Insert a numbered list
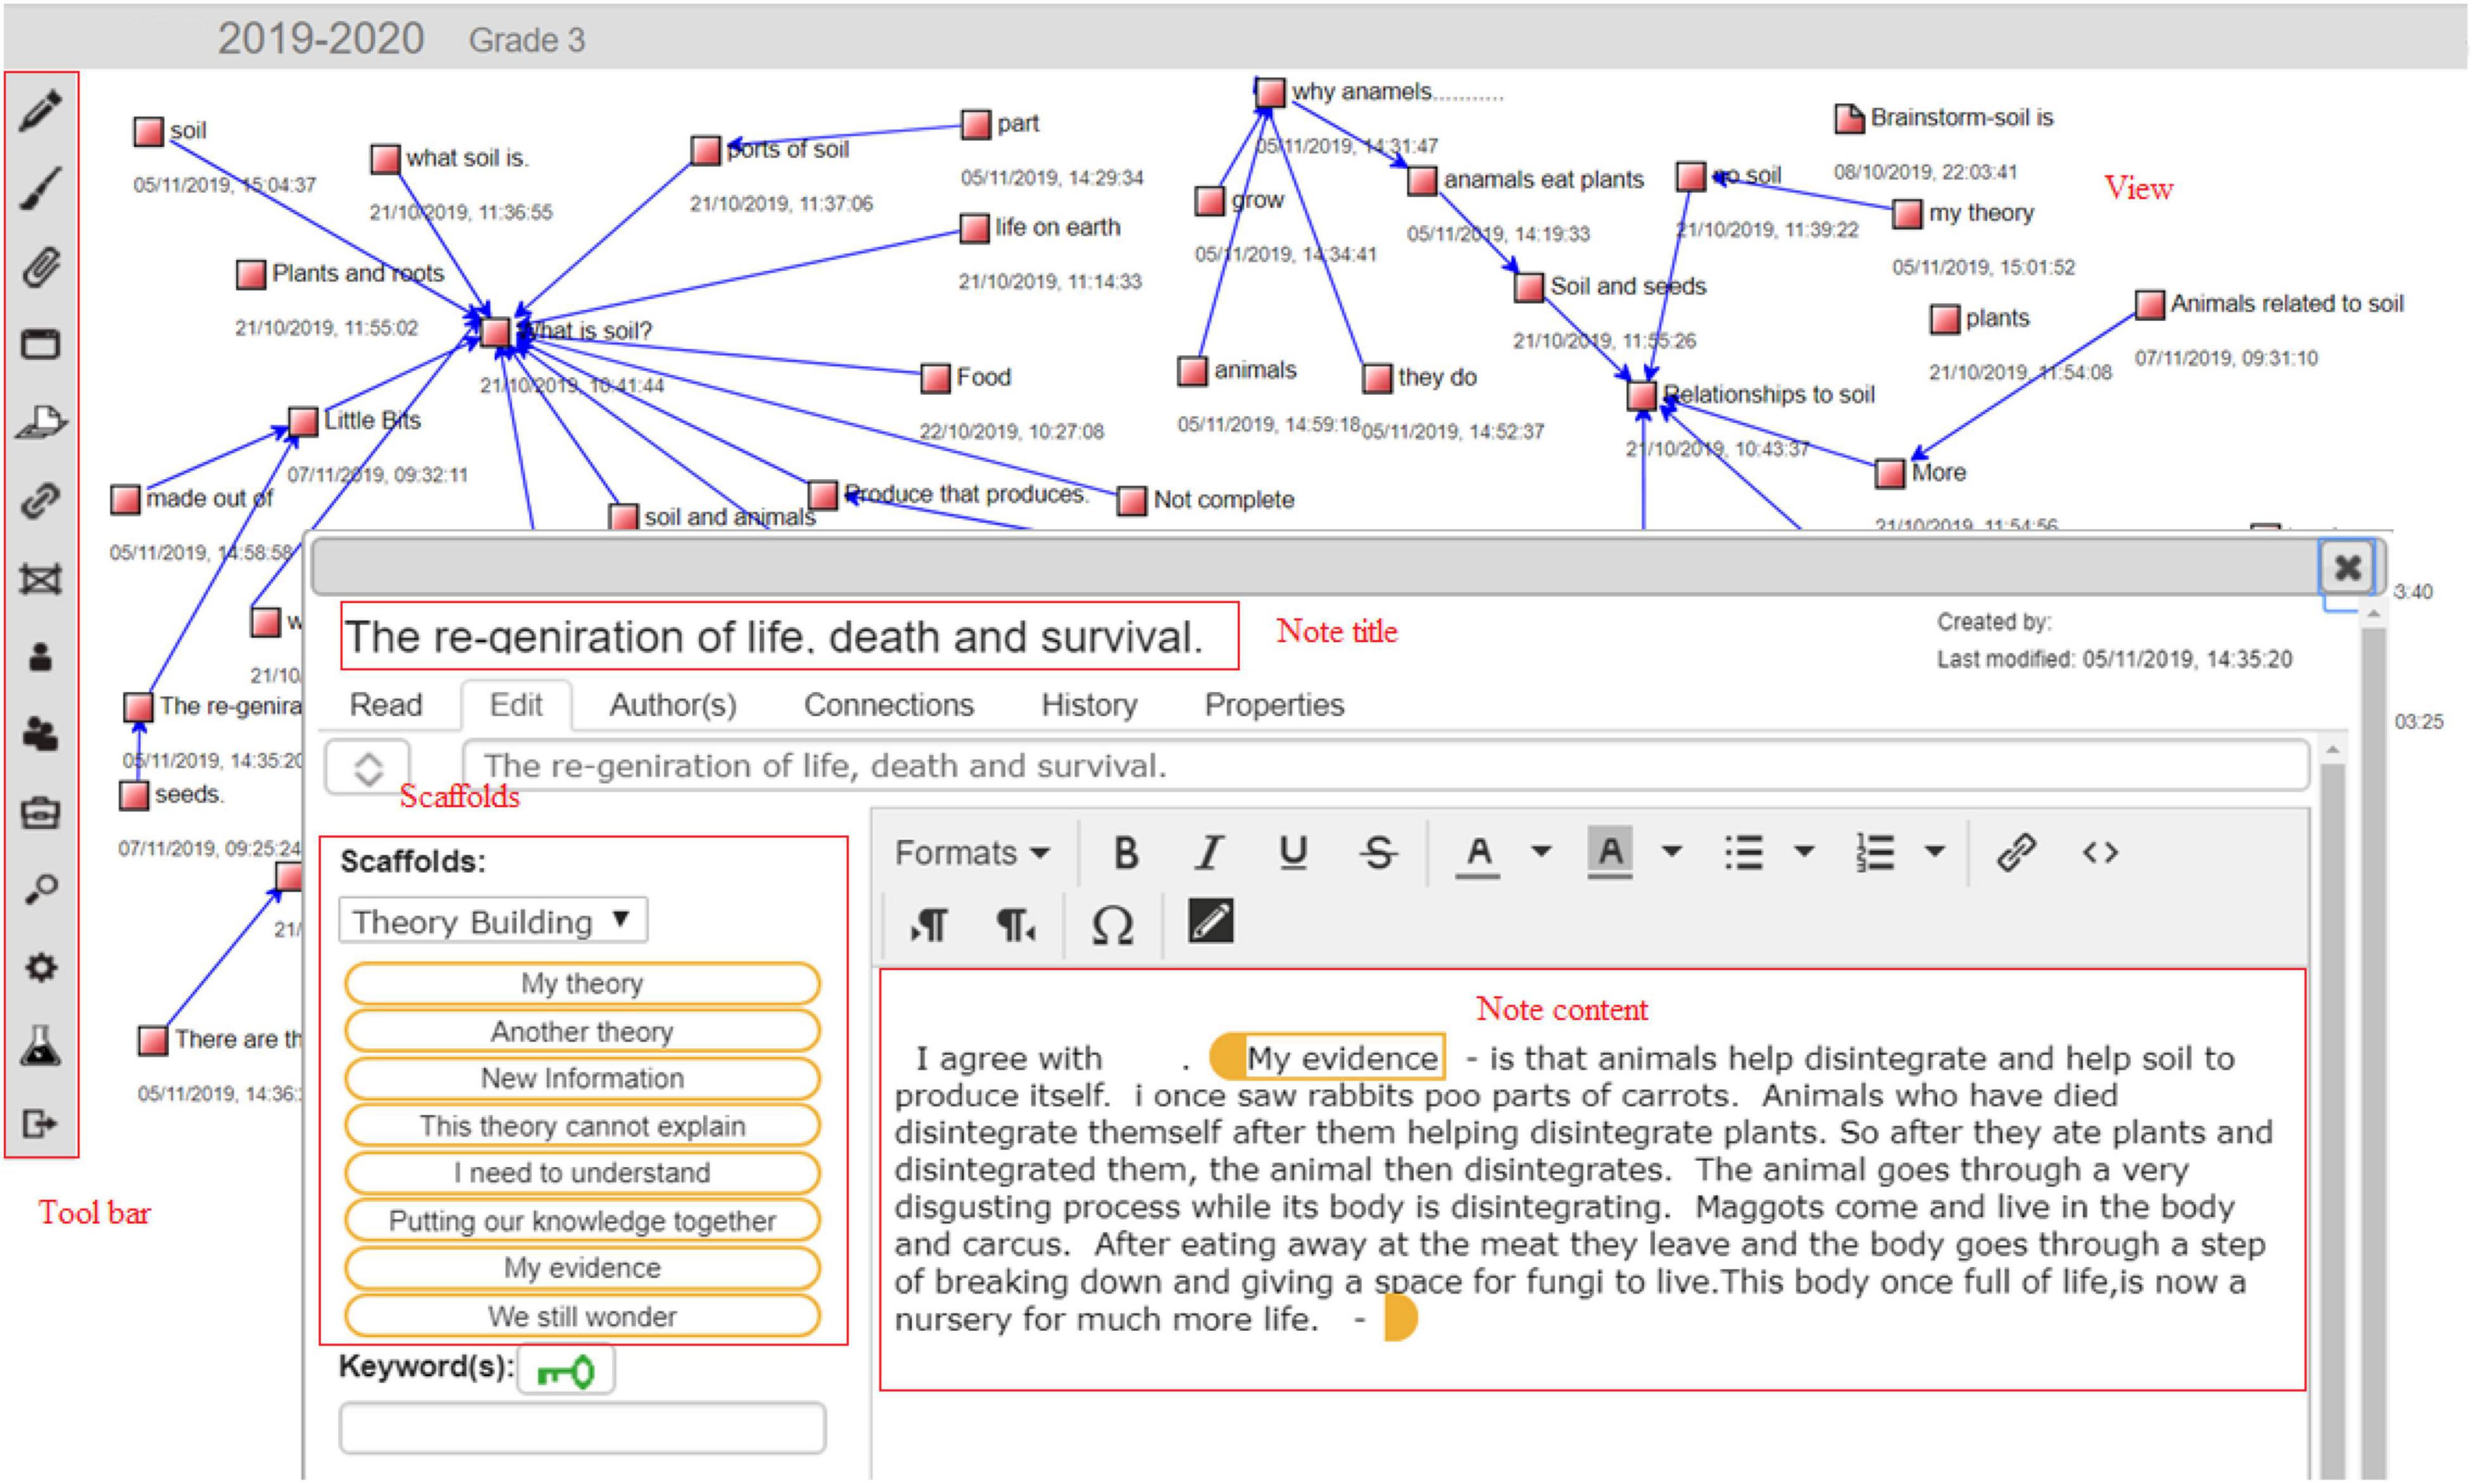The width and height of the screenshot is (2473, 1484). tap(1875, 853)
